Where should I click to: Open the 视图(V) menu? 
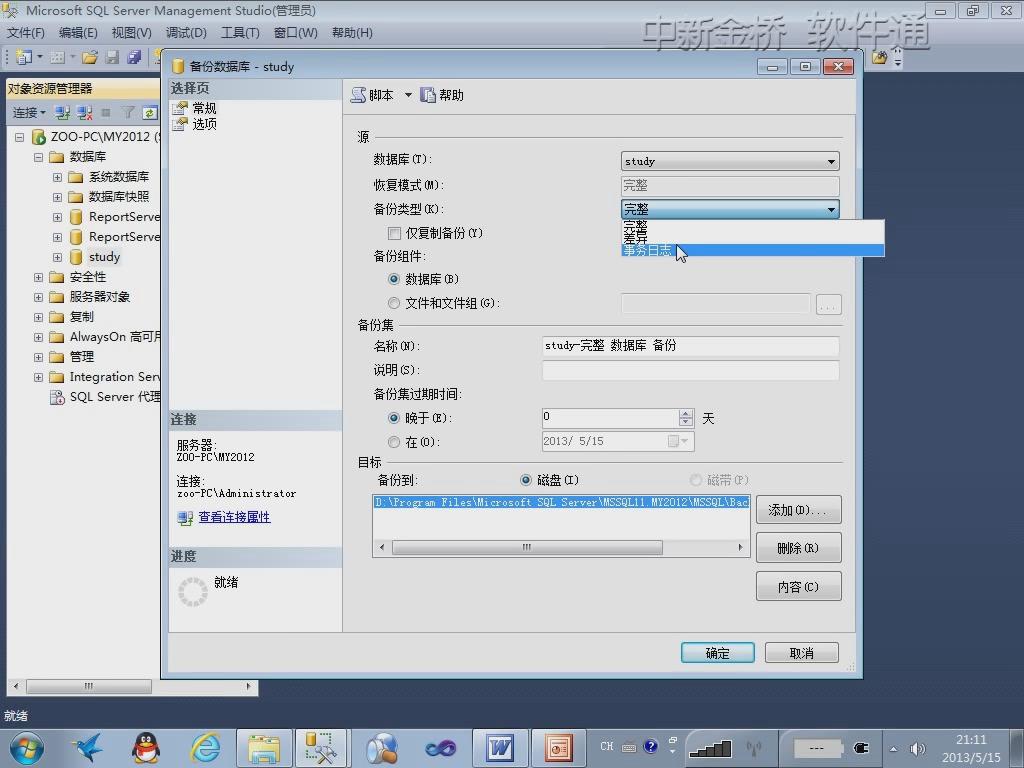[x=131, y=33]
